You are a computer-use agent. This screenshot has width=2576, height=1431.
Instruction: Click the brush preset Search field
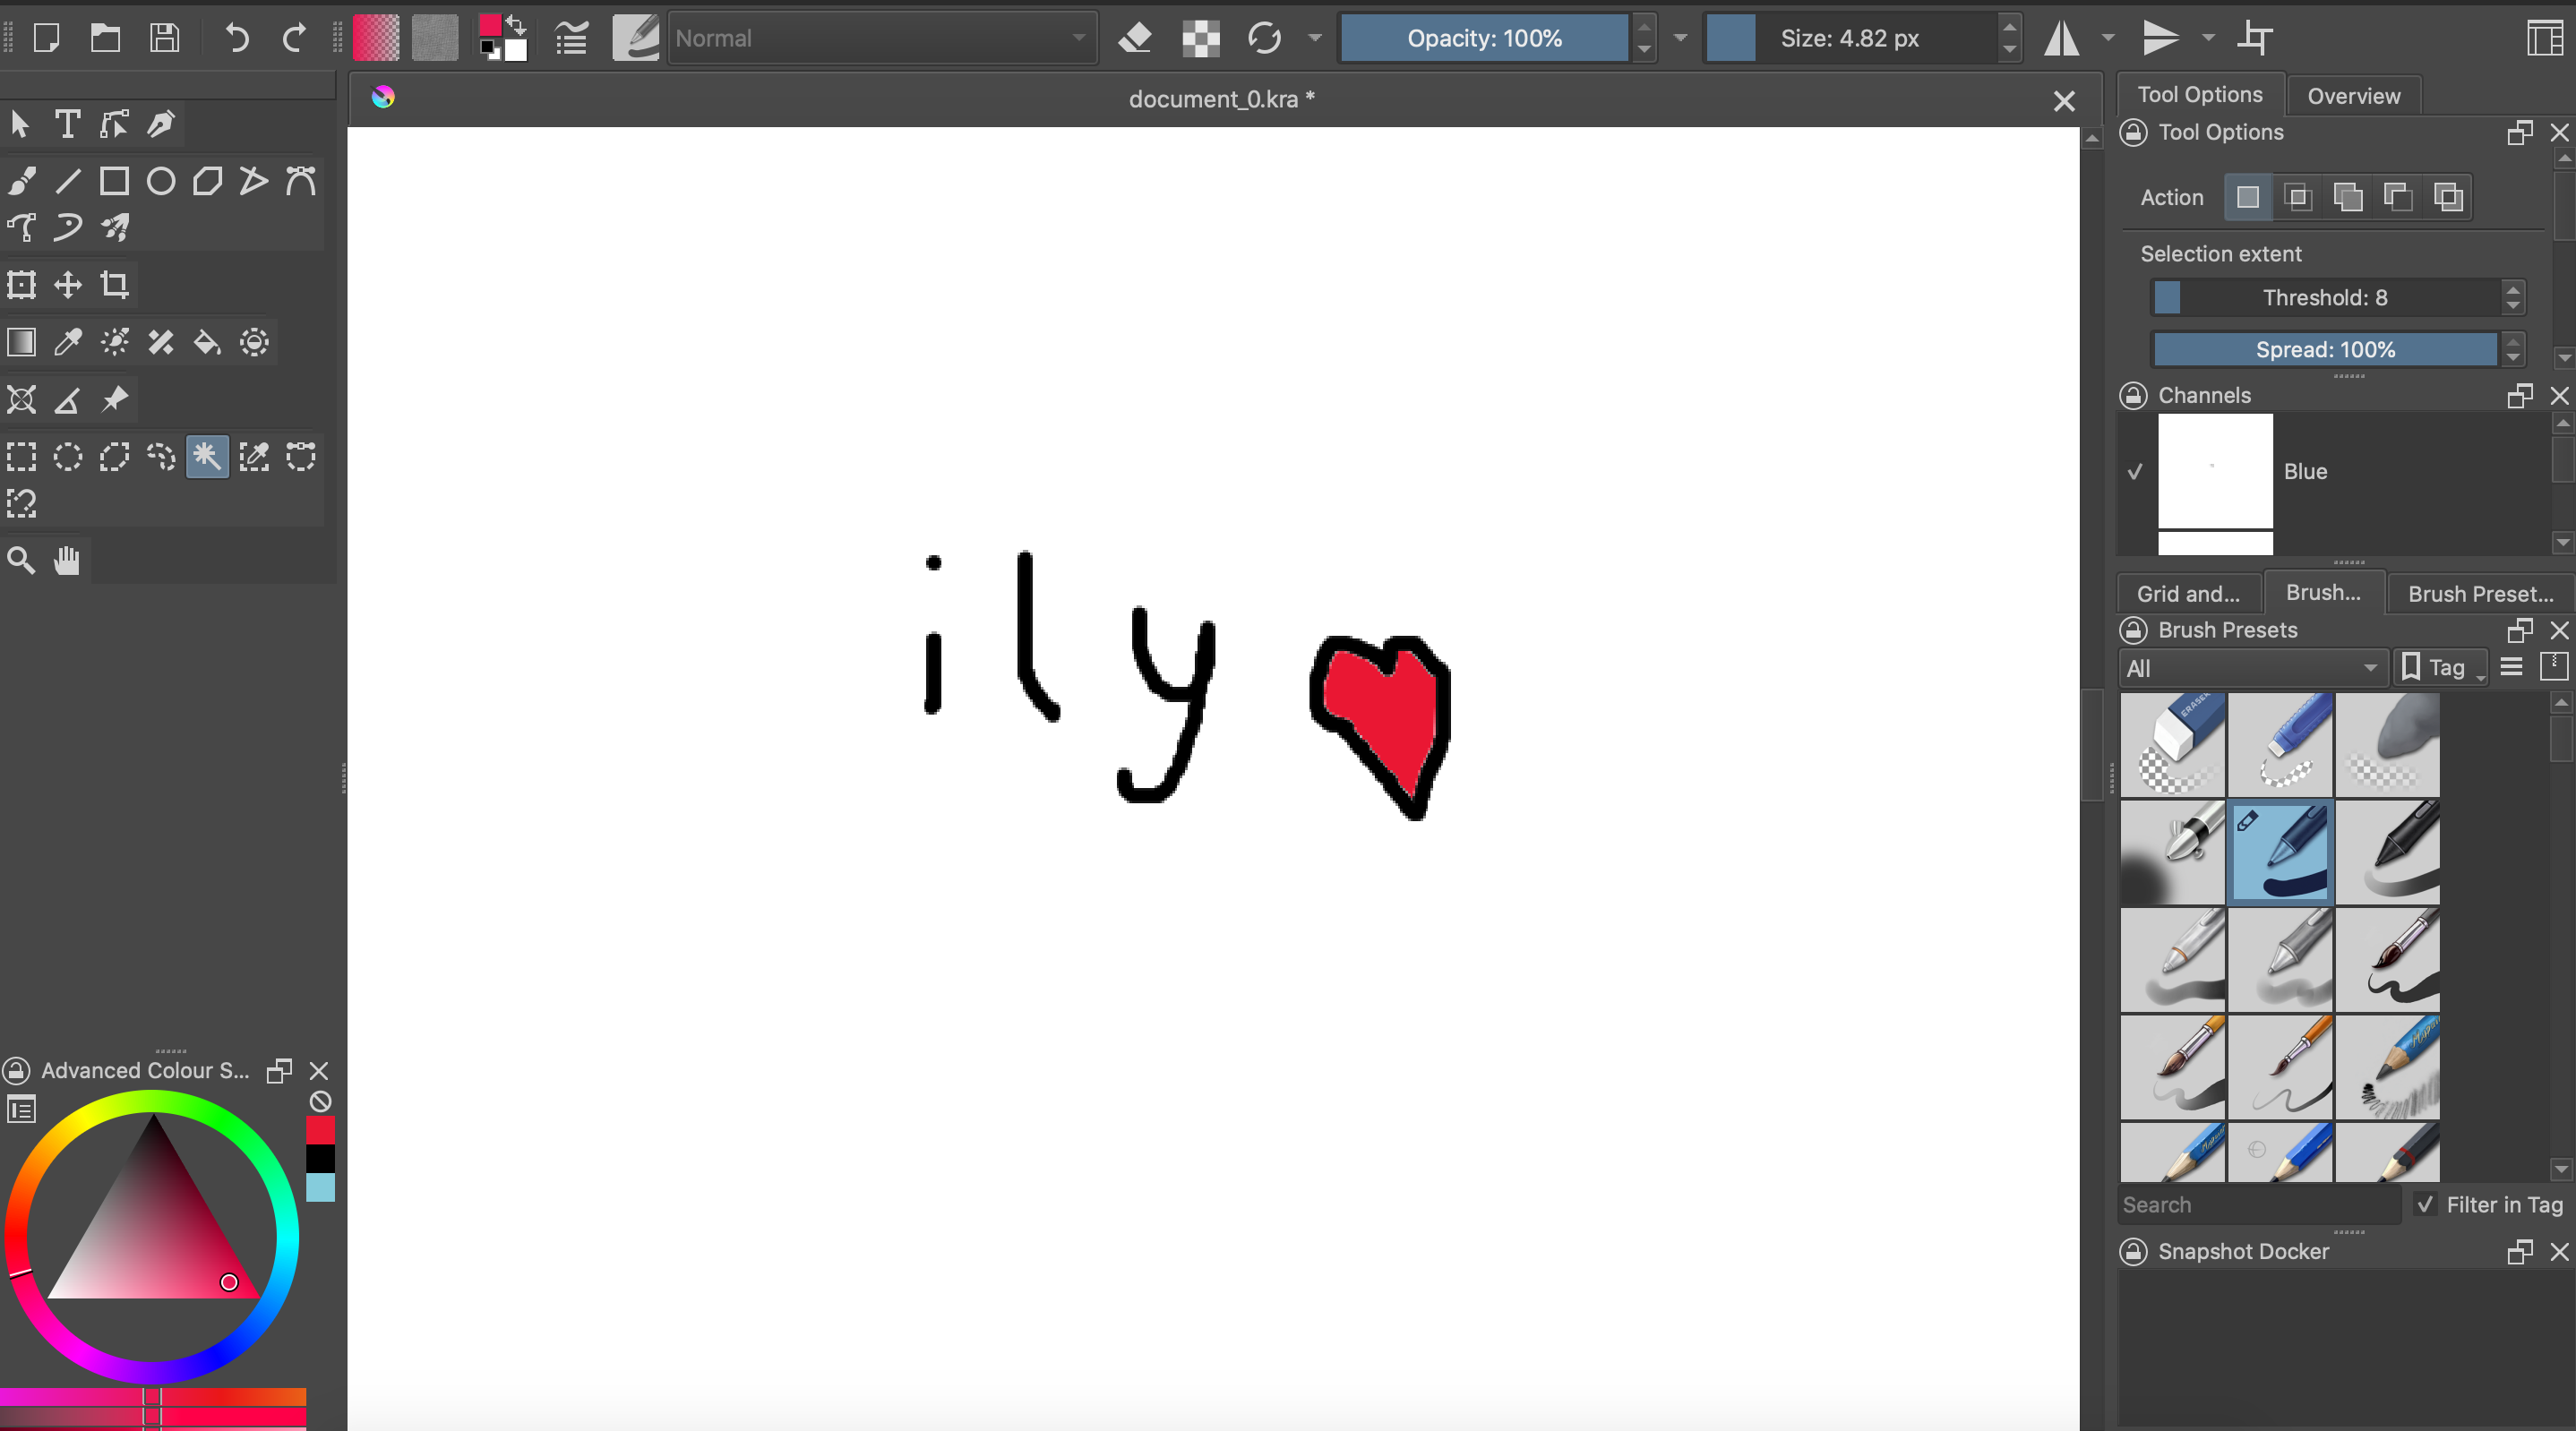[2257, 1204]
